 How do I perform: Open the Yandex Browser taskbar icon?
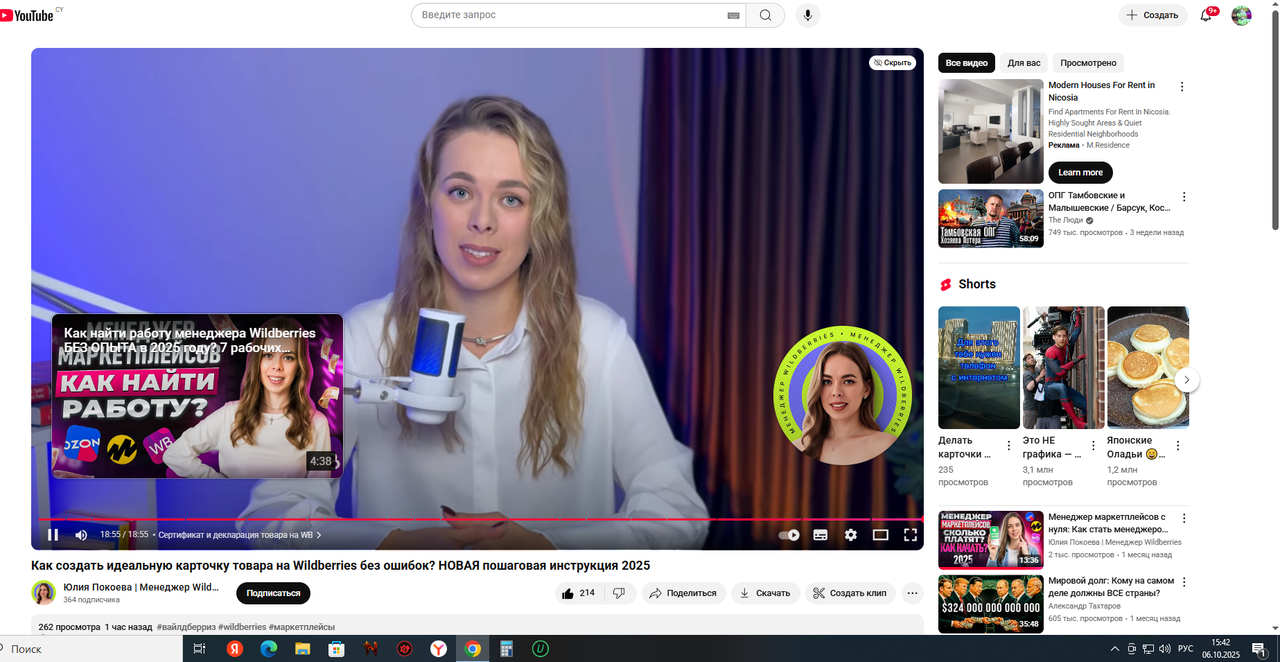(x=438, y=649)
